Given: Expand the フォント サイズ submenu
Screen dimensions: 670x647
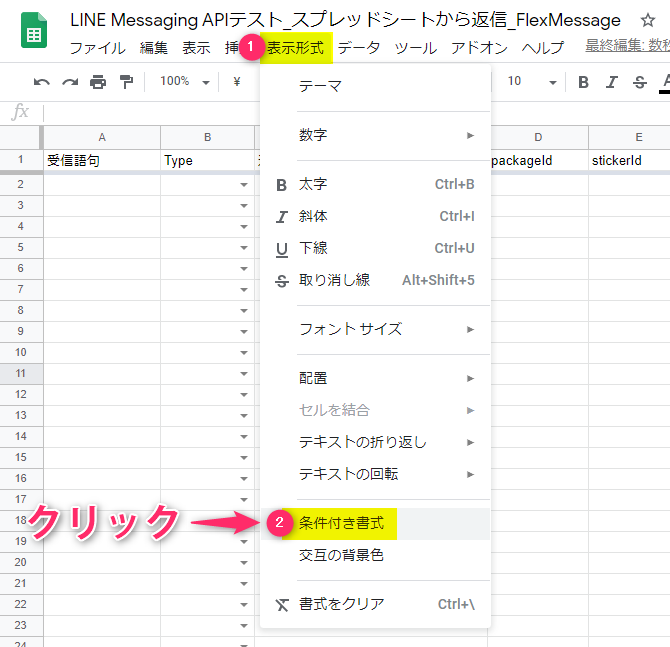Looking at the screenshot, I should [375, 329].
